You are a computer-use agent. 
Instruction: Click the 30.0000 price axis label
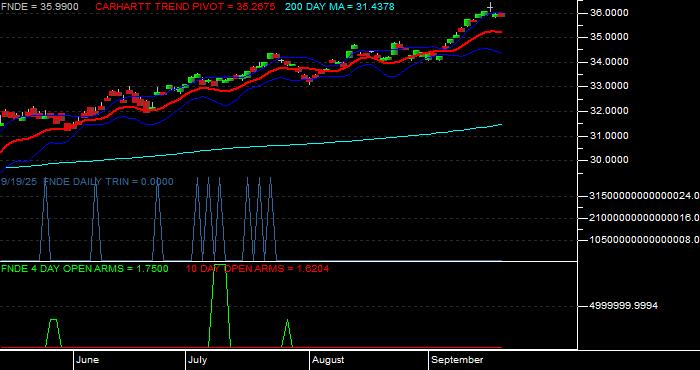pos(609,160)
